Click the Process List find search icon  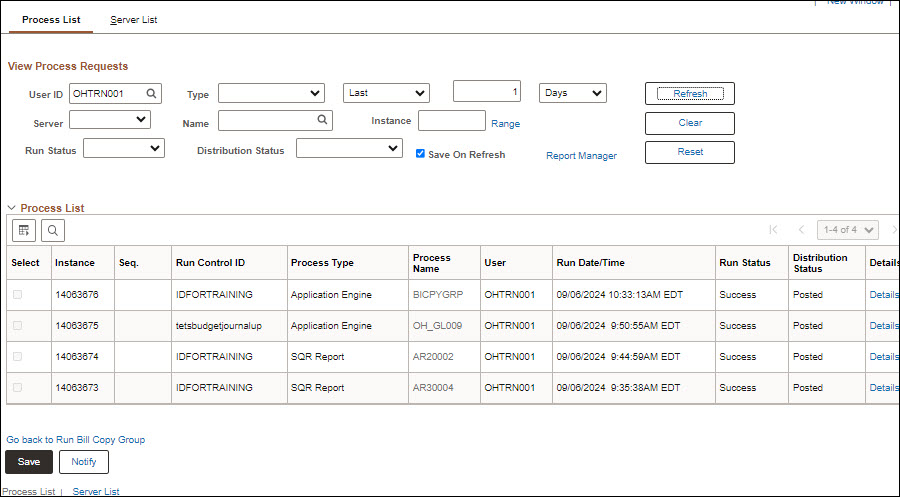(x=53, y=230)
